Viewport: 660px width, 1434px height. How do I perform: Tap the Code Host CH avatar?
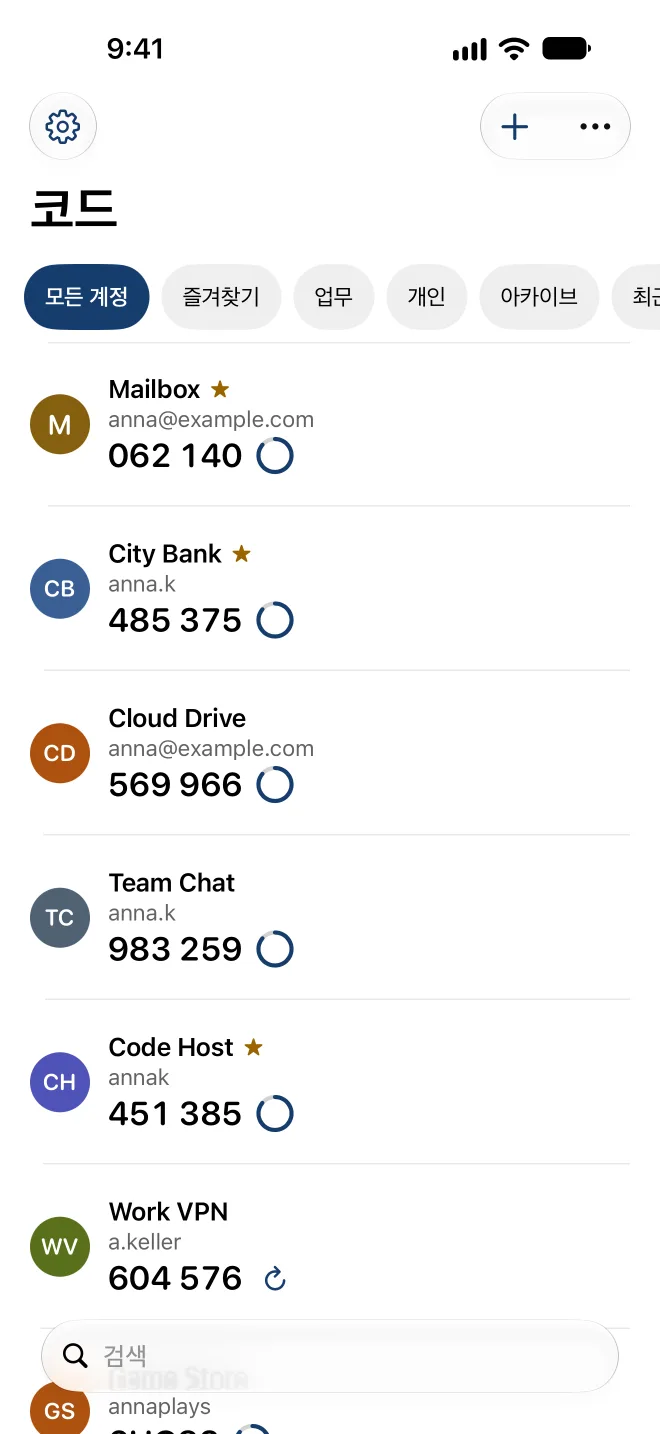click(60, 1082)
